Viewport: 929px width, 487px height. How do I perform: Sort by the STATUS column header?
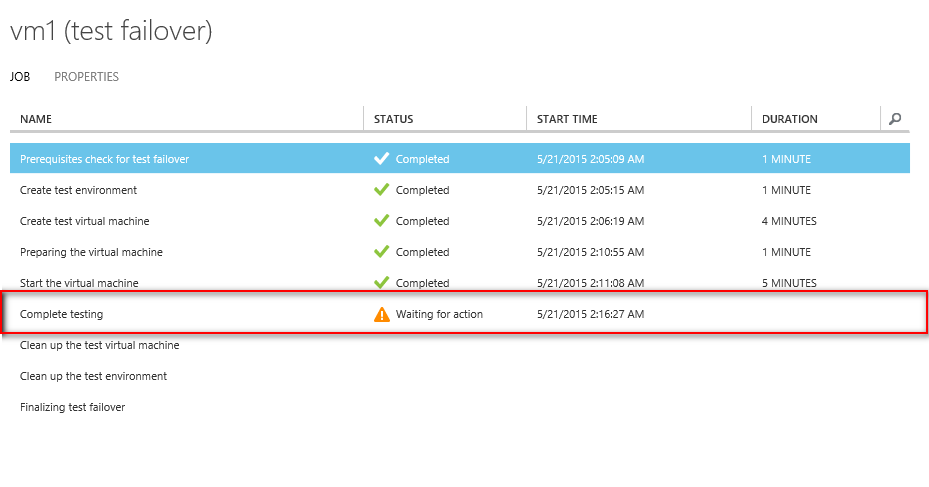(x=393, y=119)
